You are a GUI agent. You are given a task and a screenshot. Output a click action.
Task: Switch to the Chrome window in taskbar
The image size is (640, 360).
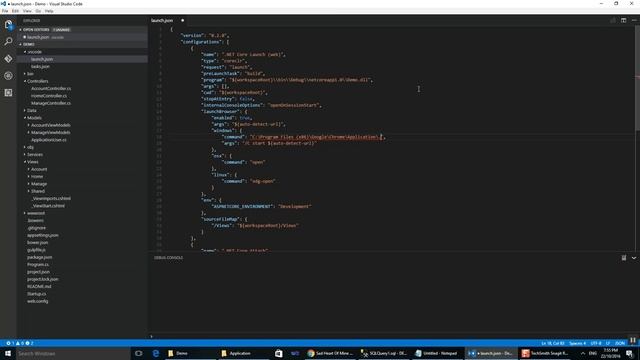pyautogui.click(x=330, y=353)
